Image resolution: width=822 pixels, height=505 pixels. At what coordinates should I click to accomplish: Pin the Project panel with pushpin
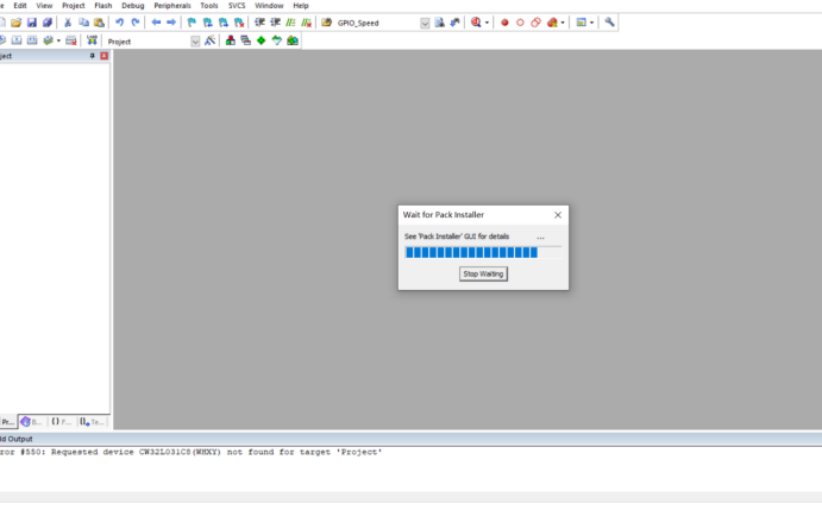[92, 56]
